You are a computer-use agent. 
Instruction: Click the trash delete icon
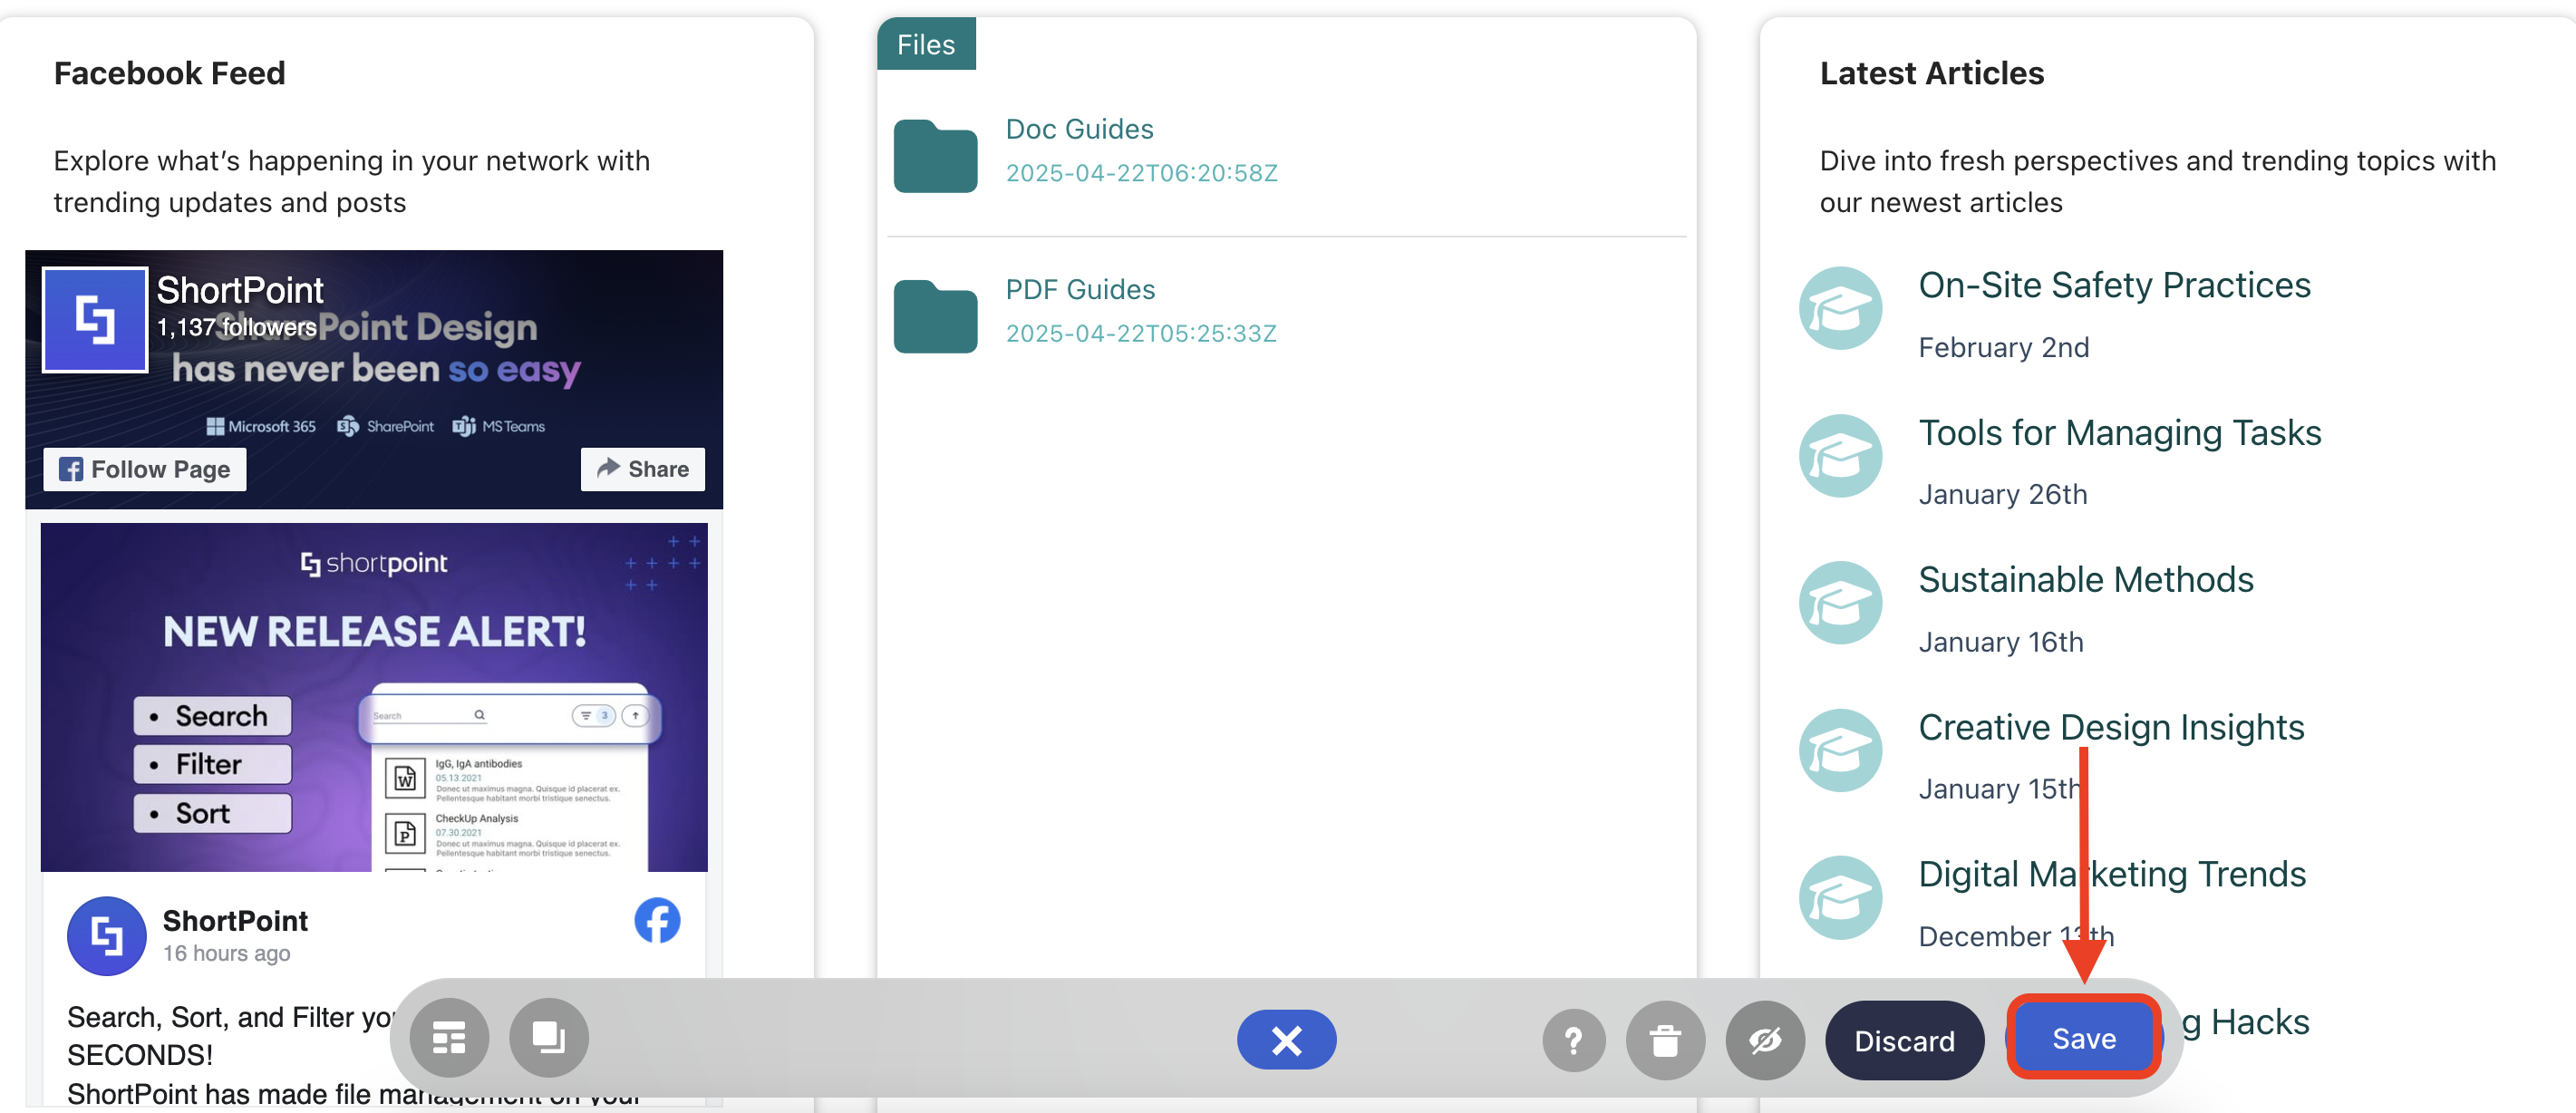(1665, 1041)
